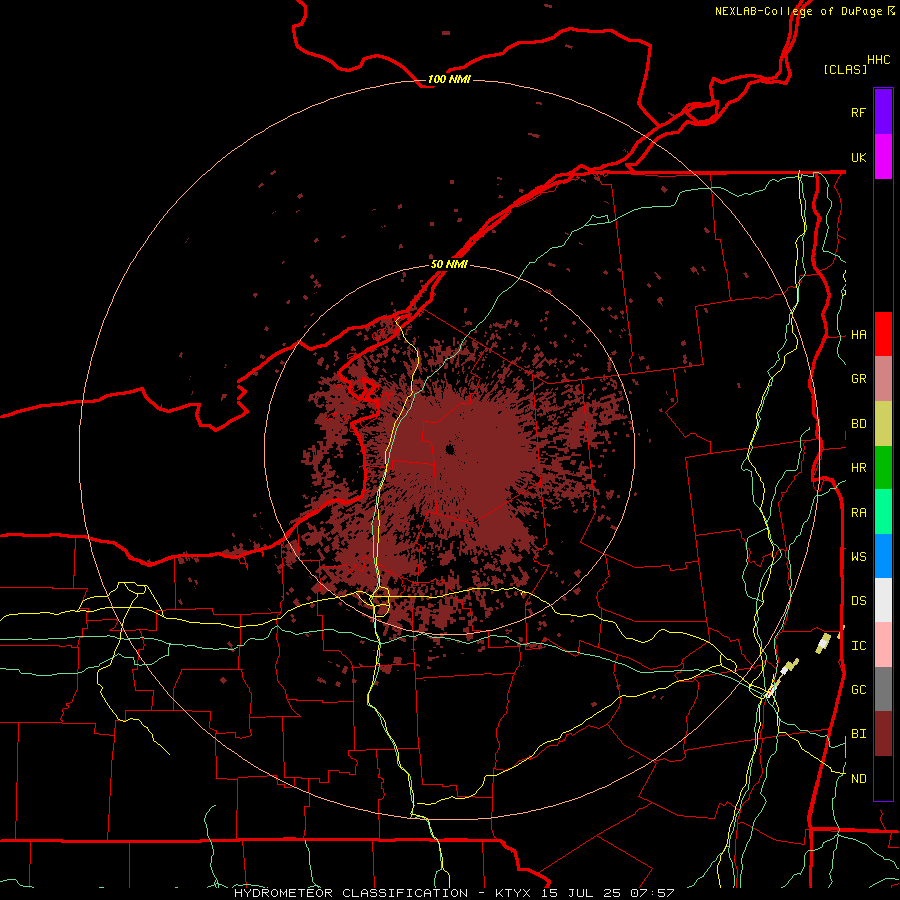
Task: Click the BI dark-red legend swatch
Action: coord(883,734)
